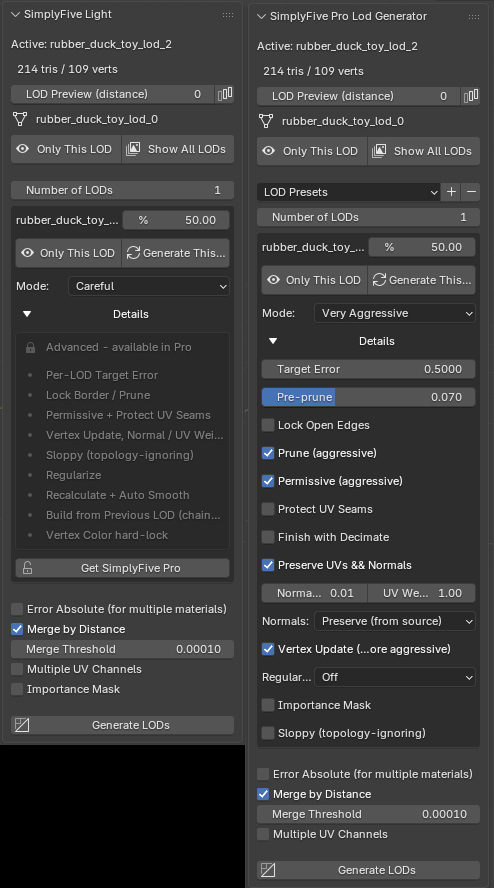This screenshot has height=888, width=494.
Task: Open LOD Presets menu
Action: 348,192
